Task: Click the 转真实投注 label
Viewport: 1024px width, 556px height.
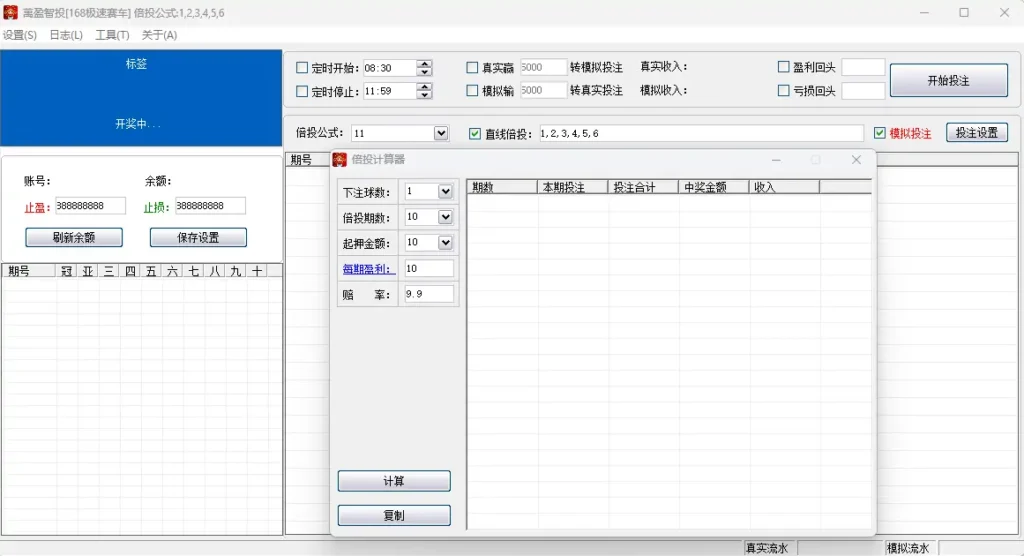Action: 596,90
